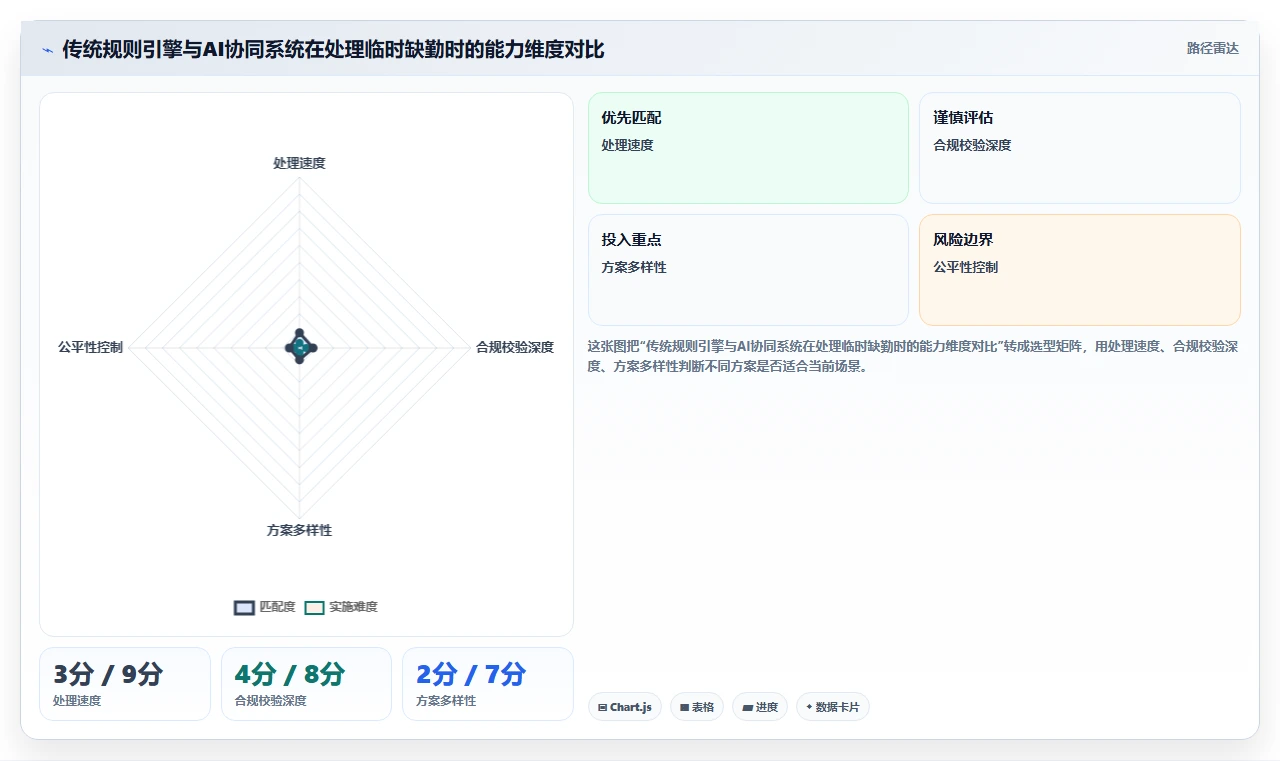Image resolution: width=1280 pixels, height=761 pixels.
Task: Select the 风险边界 card
Action: coord(1080,270)
